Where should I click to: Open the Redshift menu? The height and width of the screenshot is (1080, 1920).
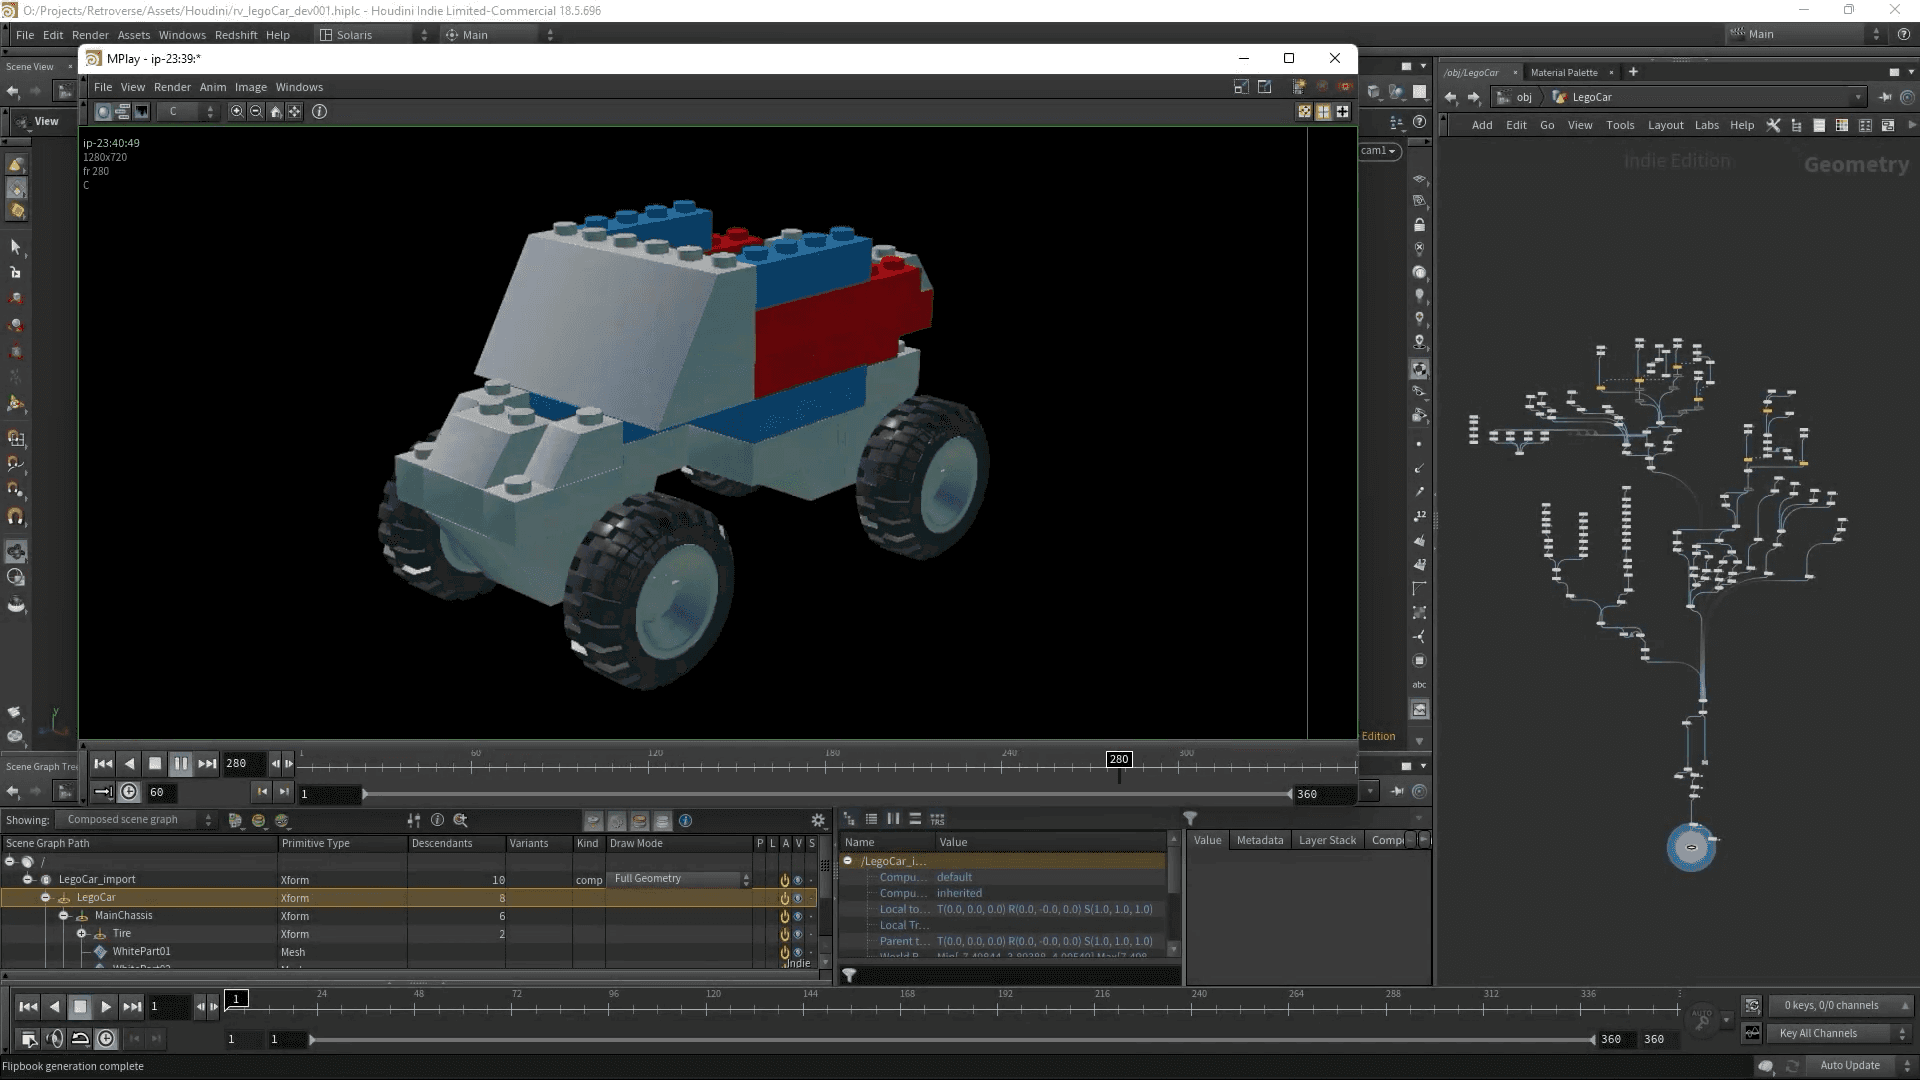coord(236,35)
